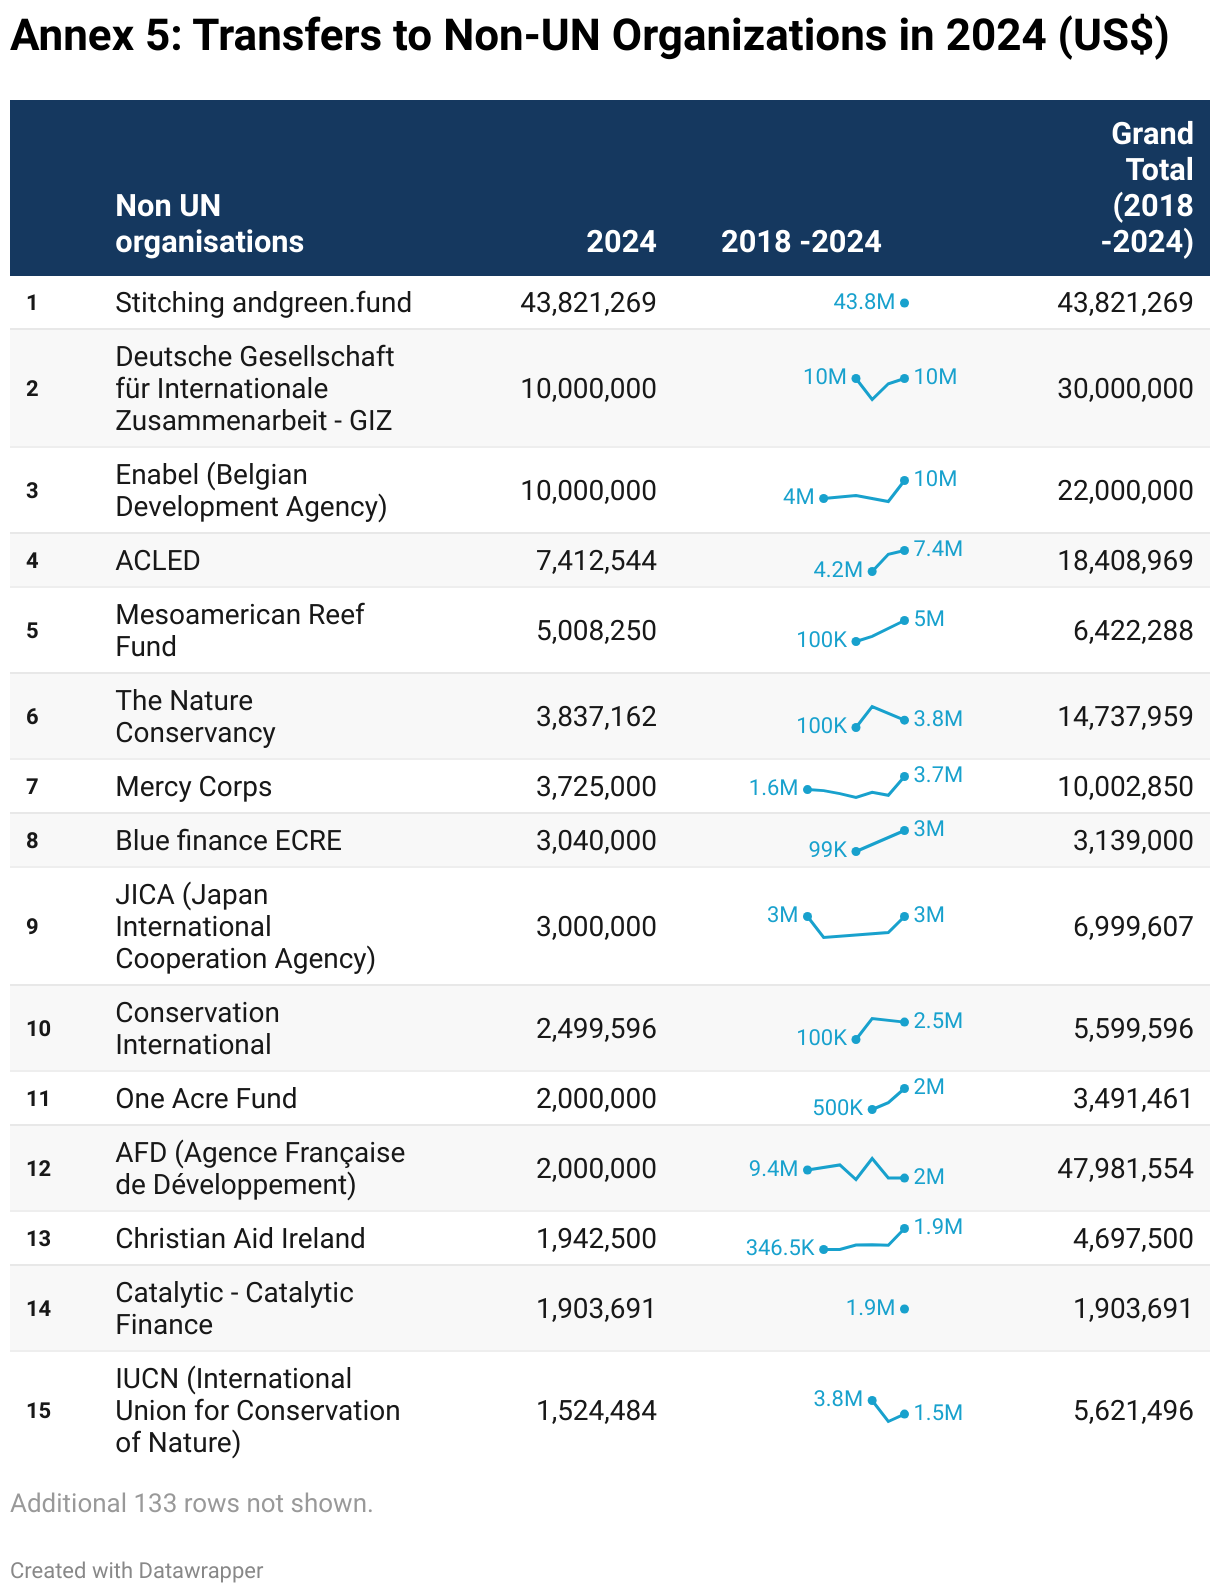Click row number 1
Image resolution: width=1220 pixels, height=1594 pixels.
pos(32,303)
